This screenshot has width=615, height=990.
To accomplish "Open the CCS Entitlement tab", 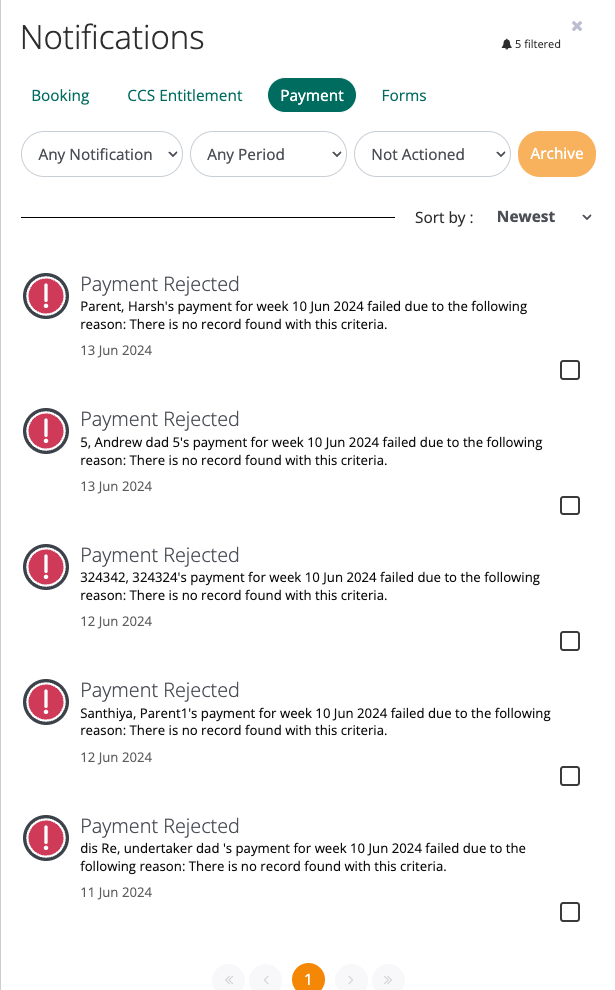I will tap(185, 96).
